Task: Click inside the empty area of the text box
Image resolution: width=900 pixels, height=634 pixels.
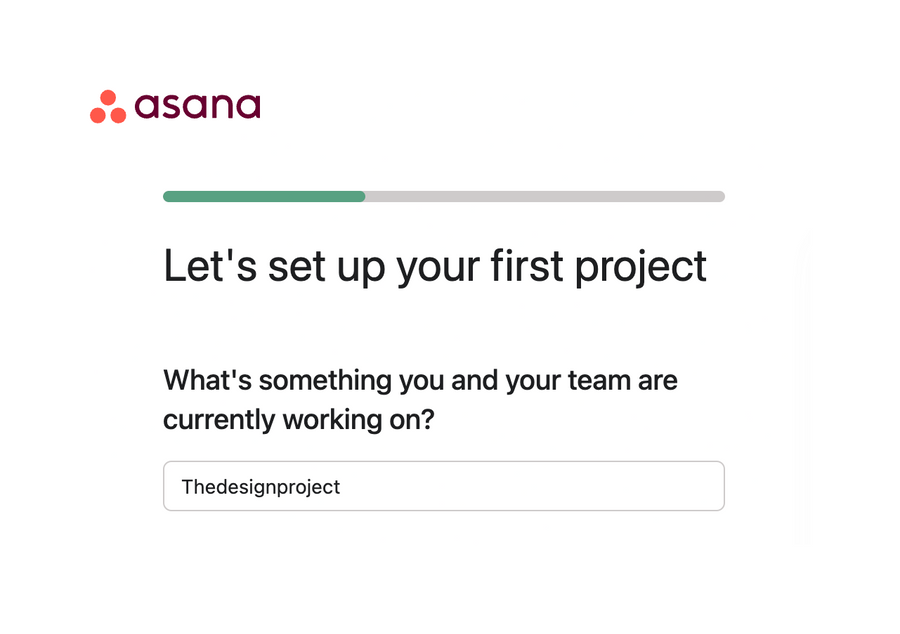Action: tap(550, 486)
